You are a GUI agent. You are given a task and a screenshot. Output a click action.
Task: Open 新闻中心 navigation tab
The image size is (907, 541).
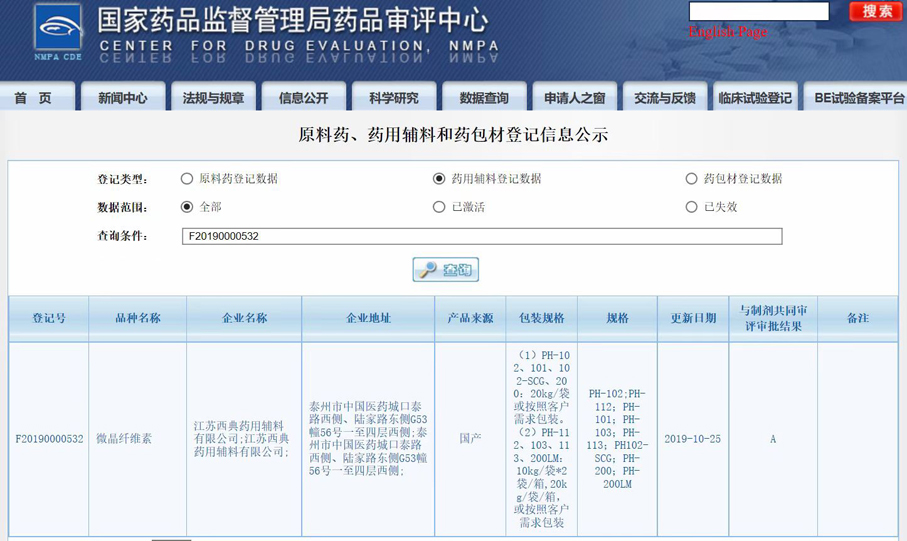[123, 98]
